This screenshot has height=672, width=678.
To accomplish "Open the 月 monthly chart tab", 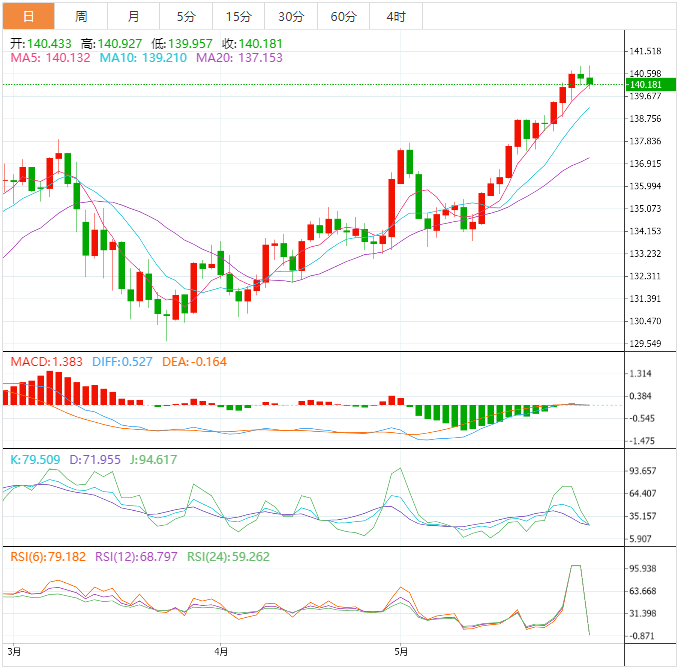I will [133, 16].
